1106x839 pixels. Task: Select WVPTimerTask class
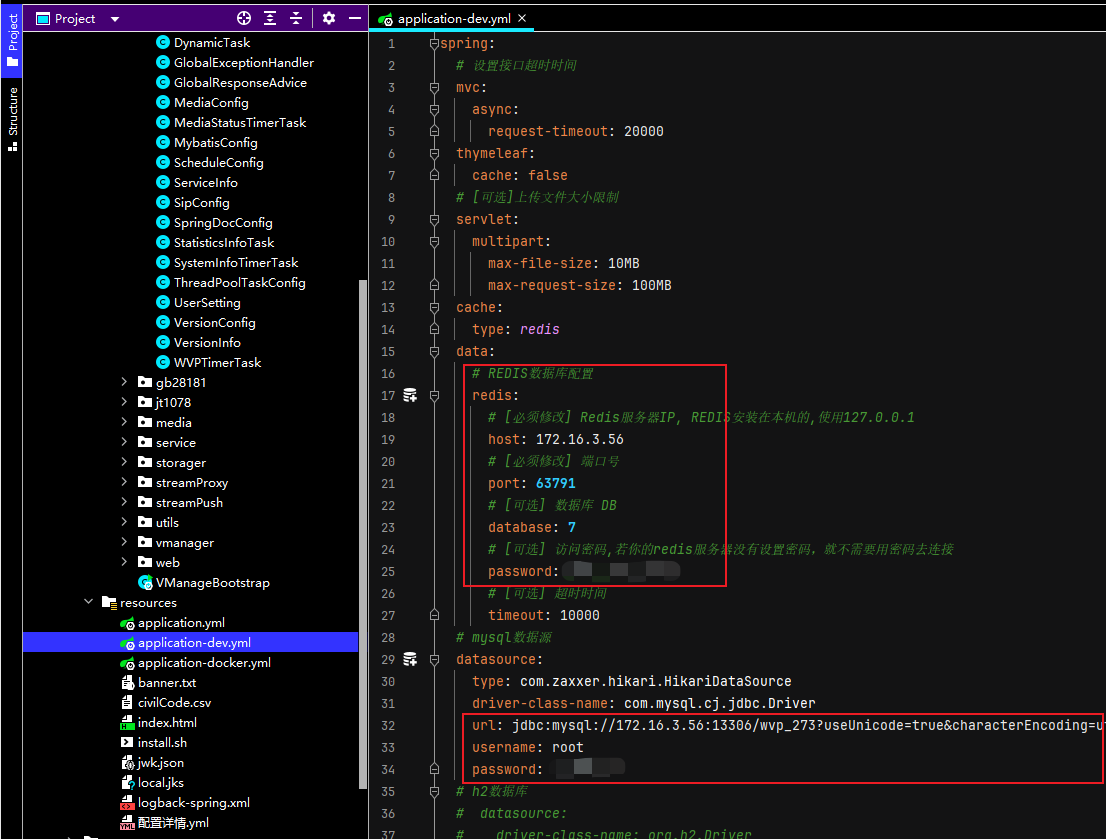tap(217, 363)
